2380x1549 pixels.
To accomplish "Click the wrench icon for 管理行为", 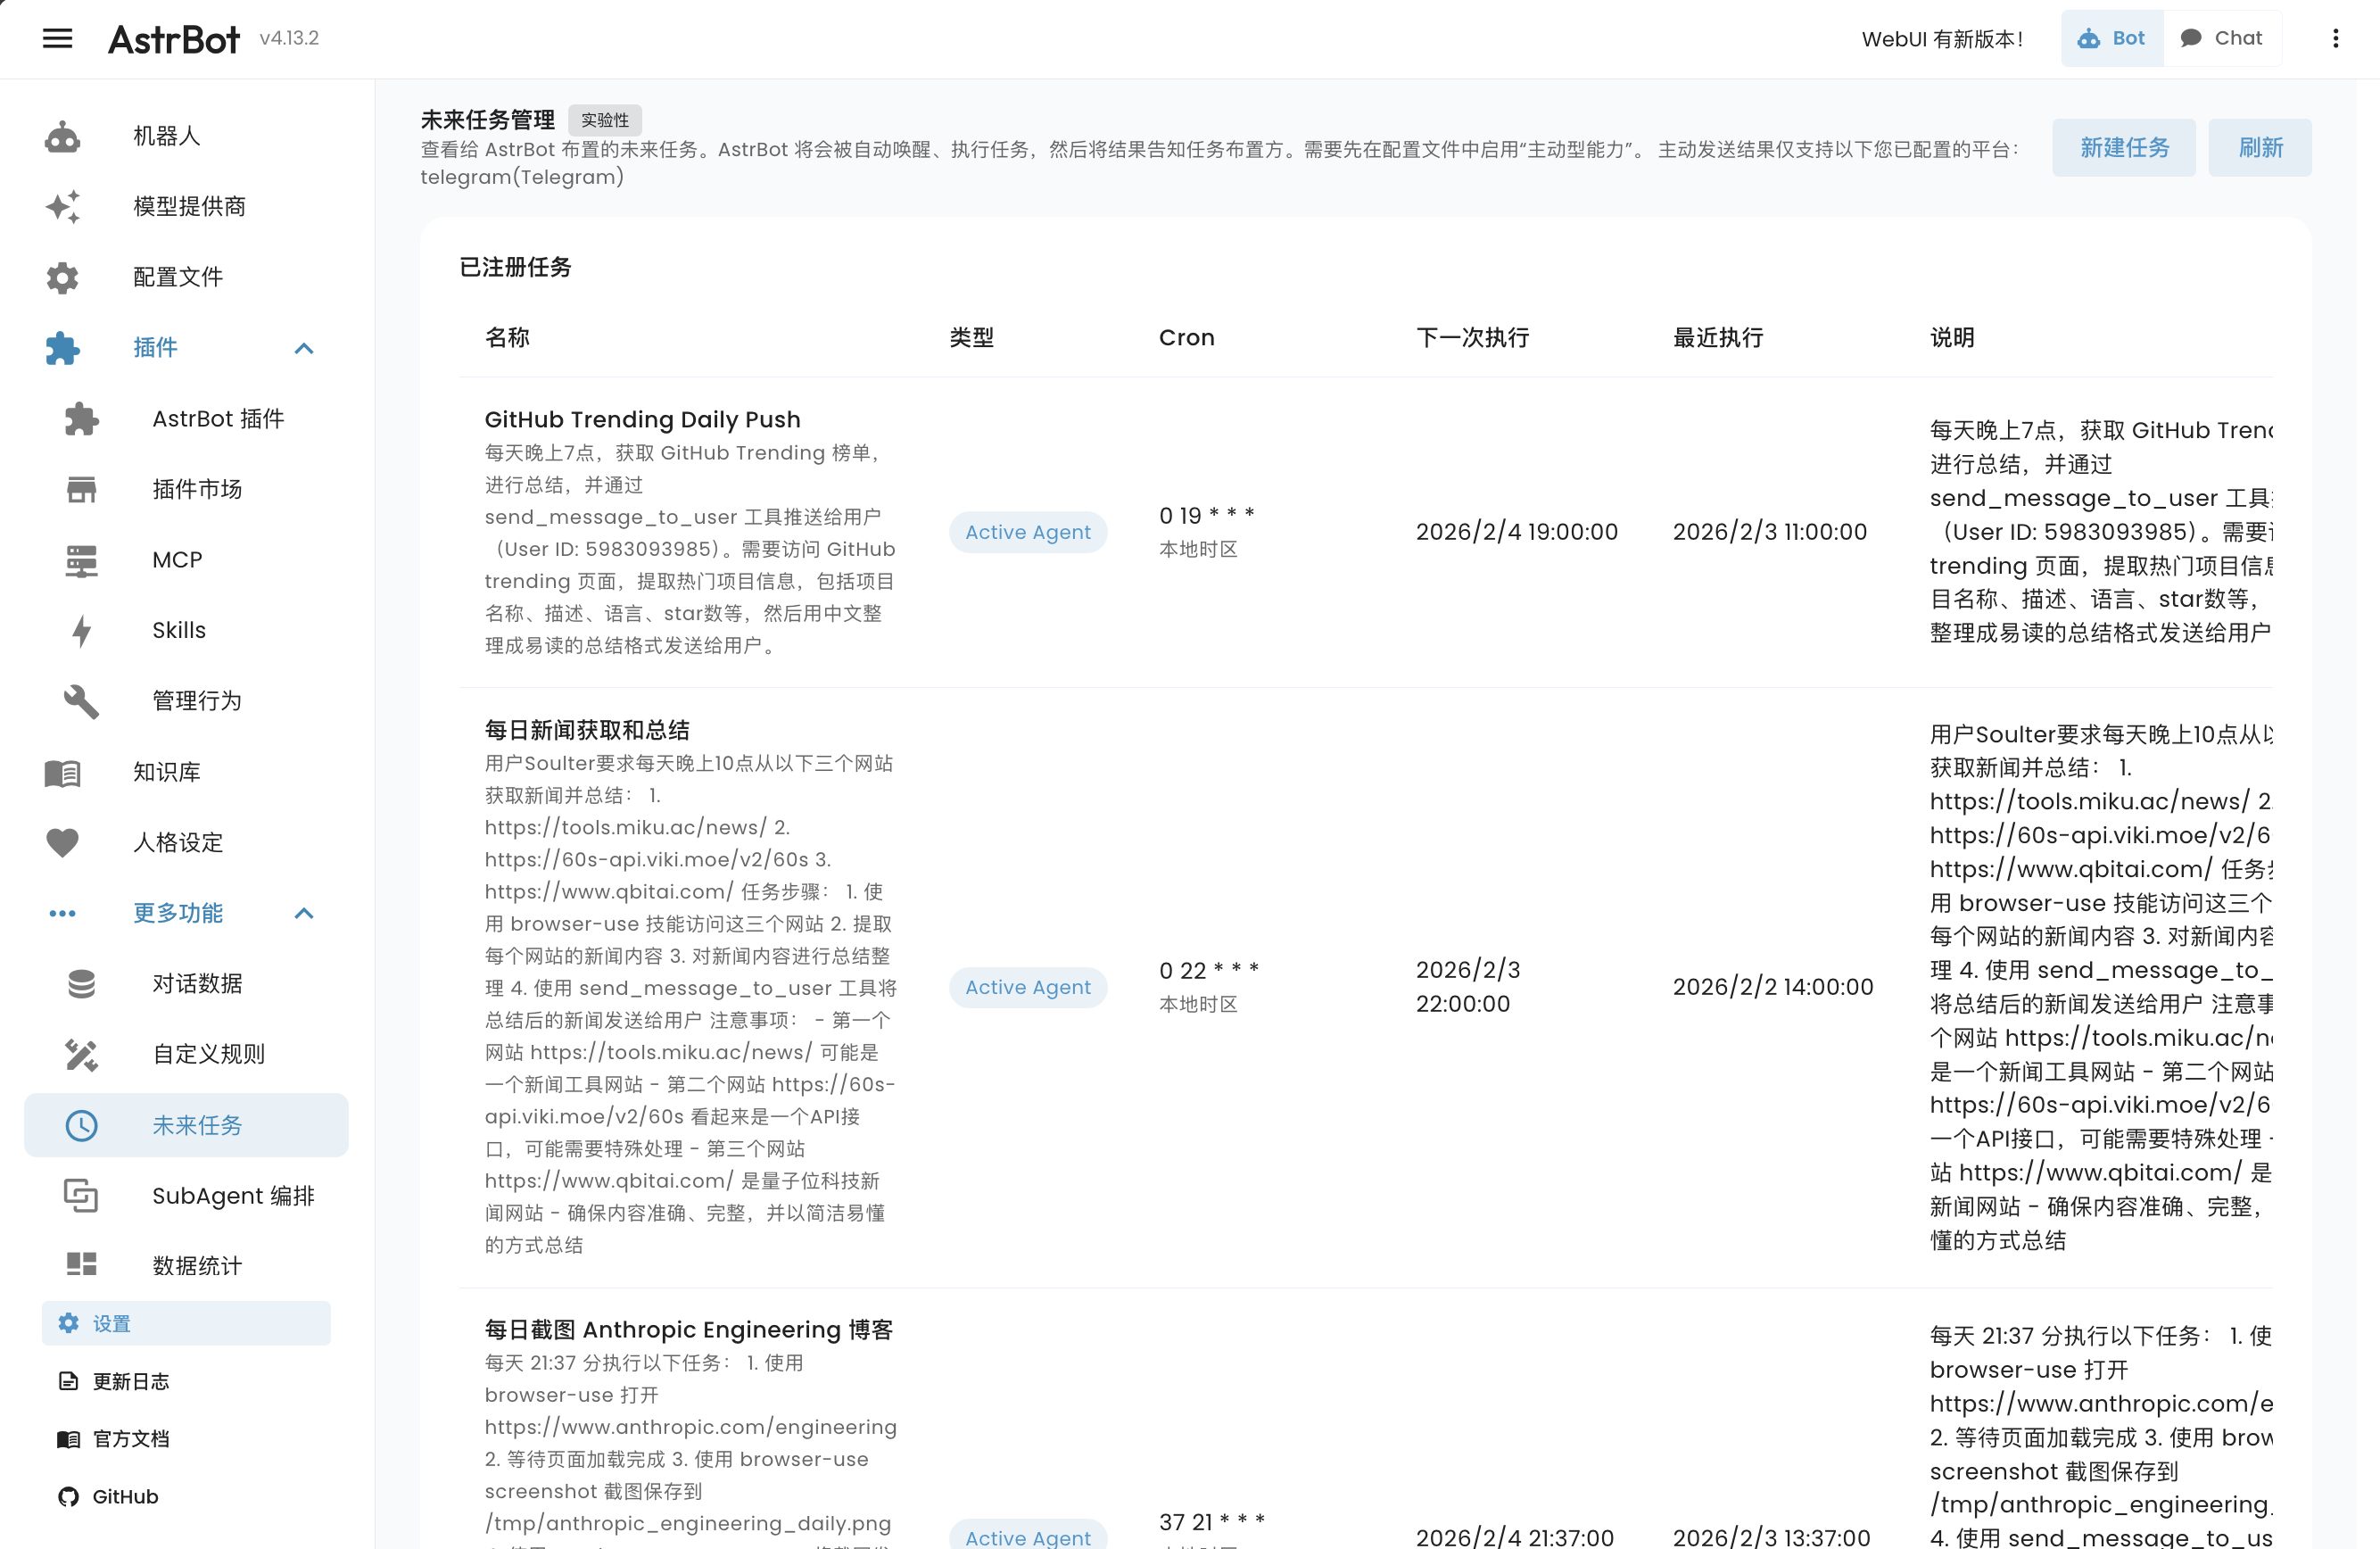I will [x=81, y=701].
